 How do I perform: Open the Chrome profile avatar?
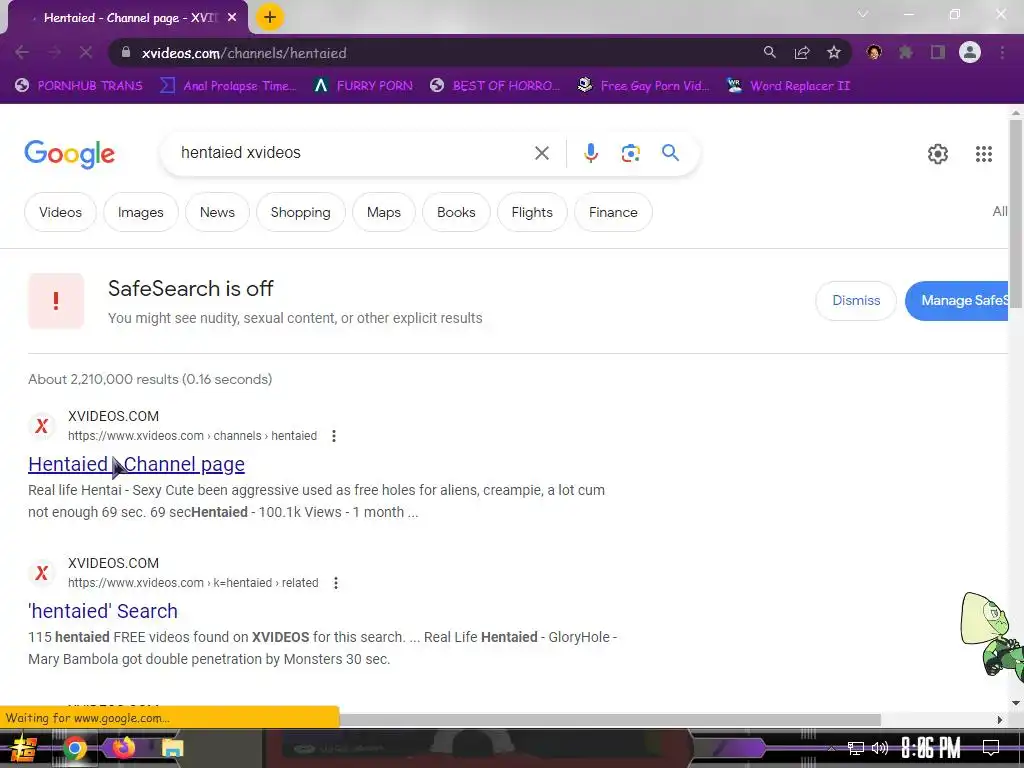click(970, 52)
